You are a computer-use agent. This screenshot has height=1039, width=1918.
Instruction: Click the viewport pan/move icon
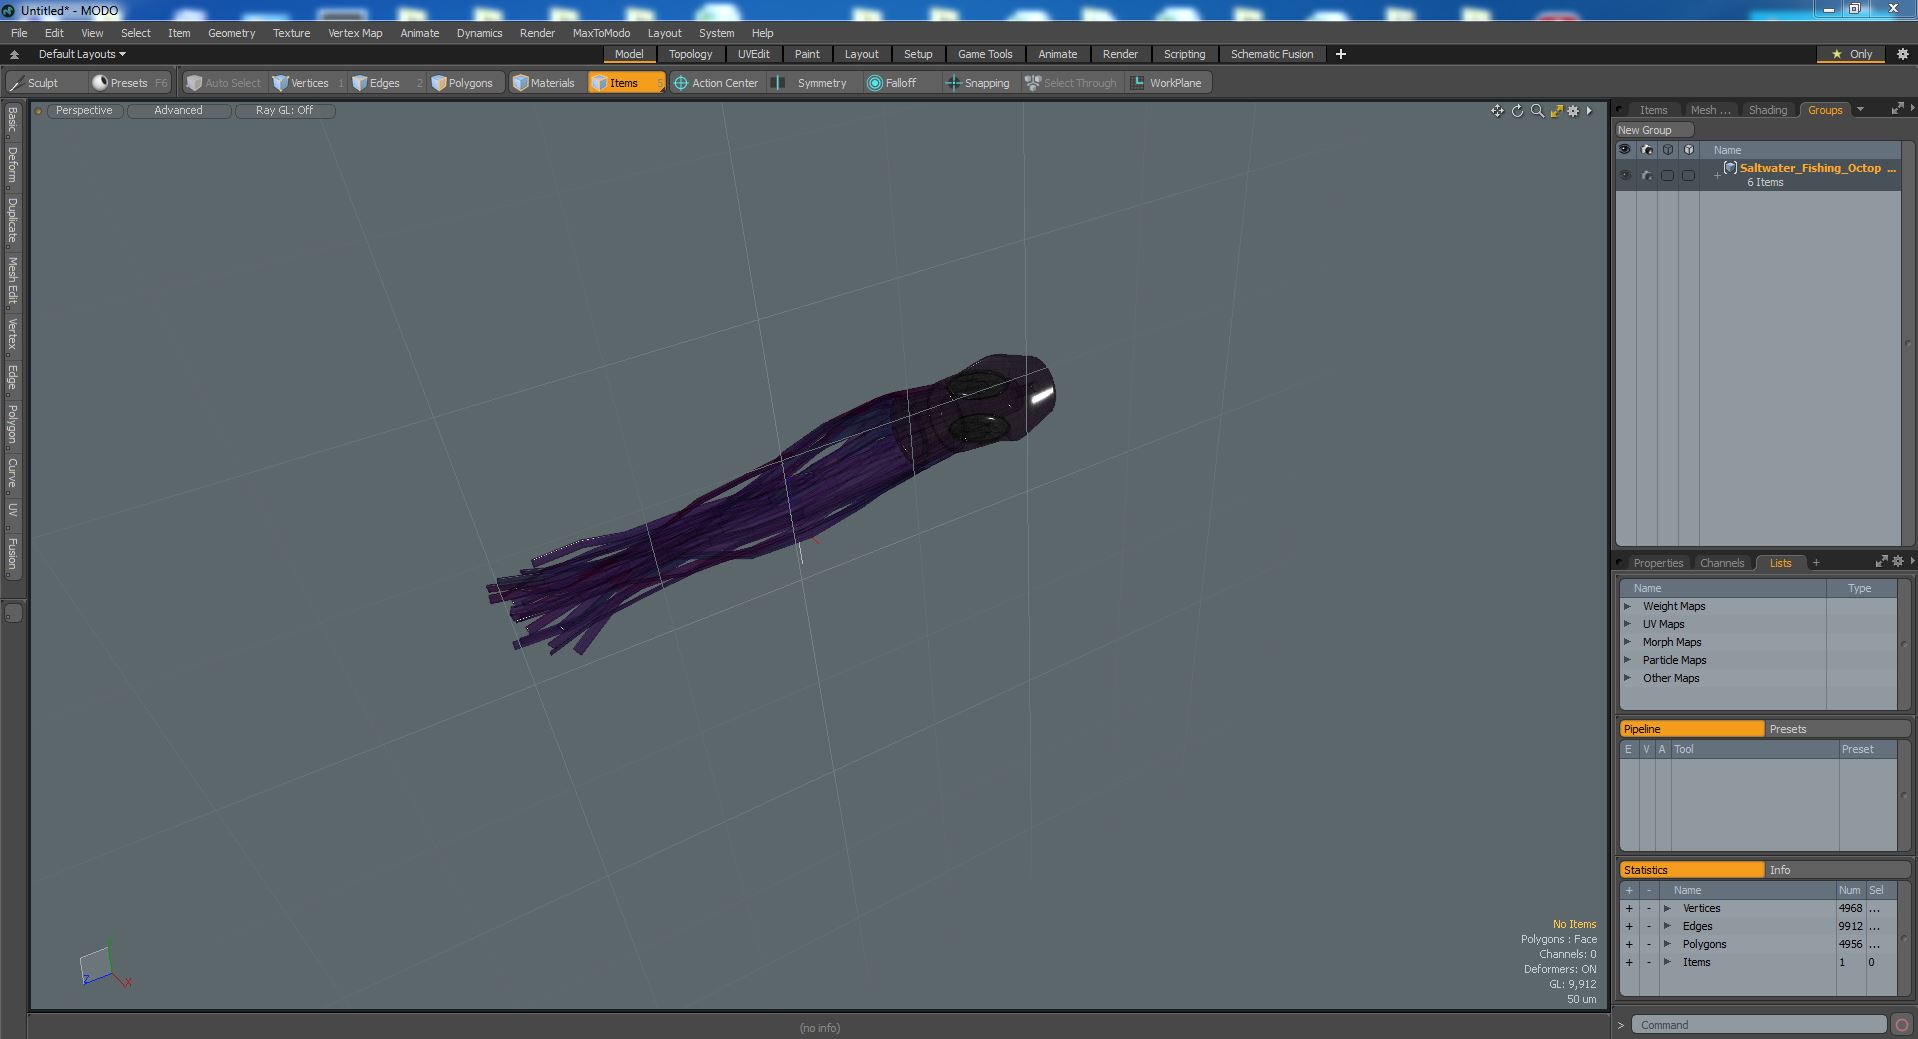coord(1497,111)
